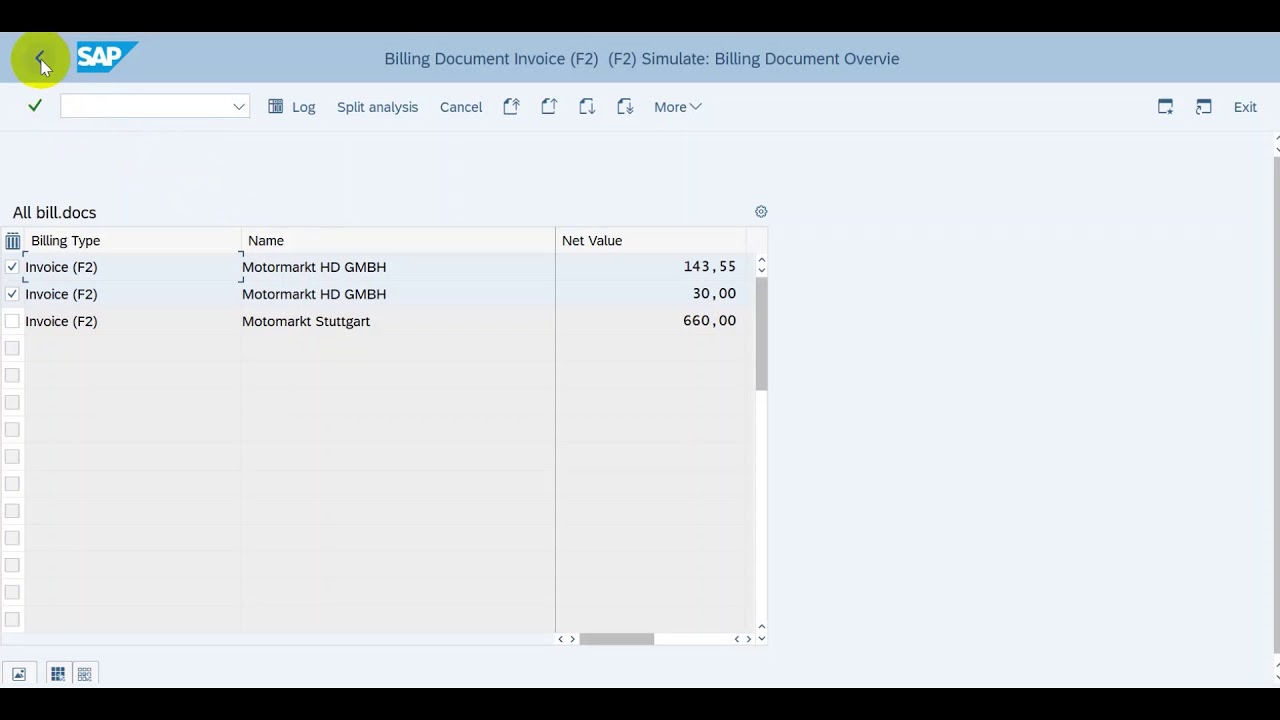
Task: Click inside the command input field
Action: pos(146,107)
